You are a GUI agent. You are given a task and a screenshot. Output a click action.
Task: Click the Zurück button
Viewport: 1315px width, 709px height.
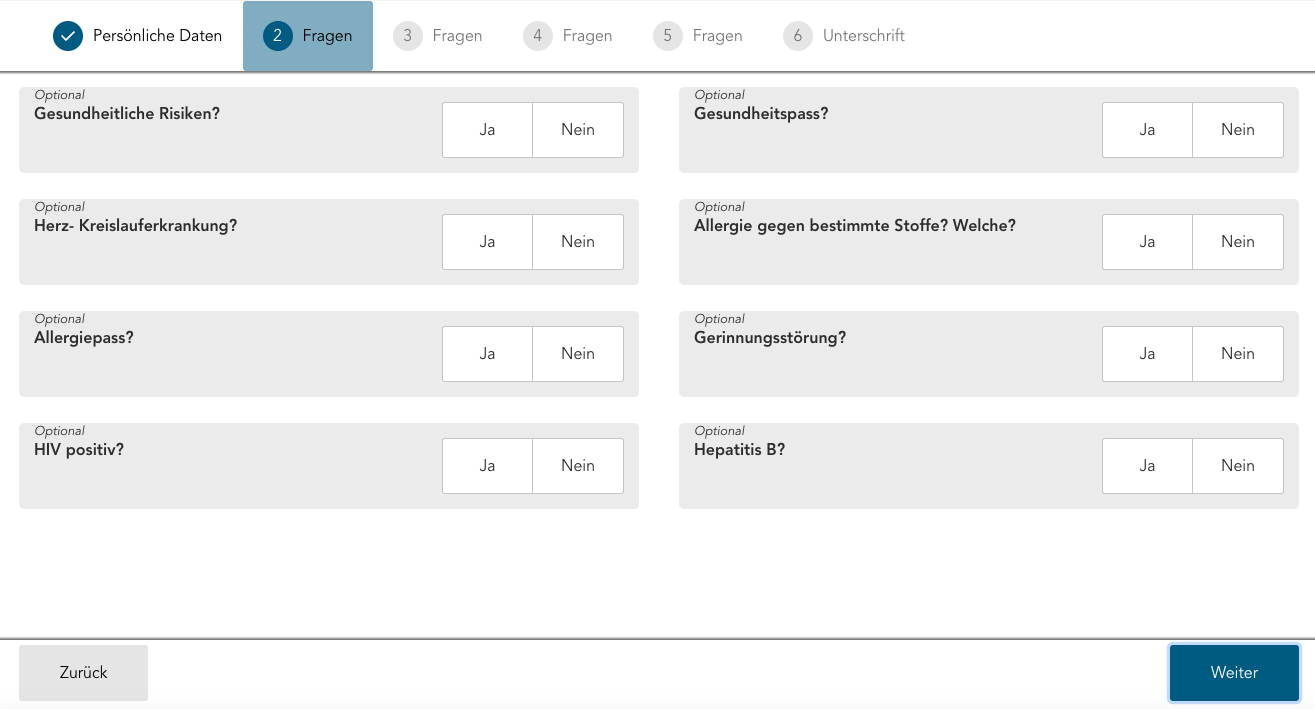84,673
